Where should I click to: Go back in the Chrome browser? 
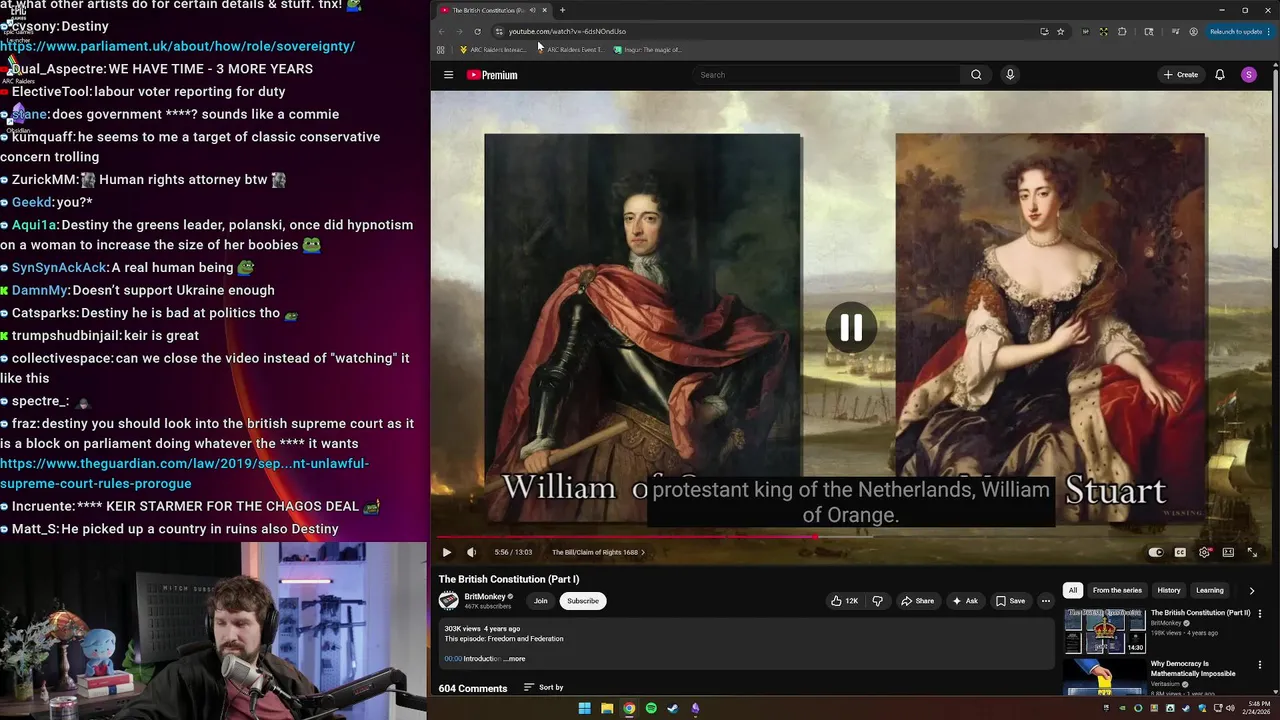point(441,31)
